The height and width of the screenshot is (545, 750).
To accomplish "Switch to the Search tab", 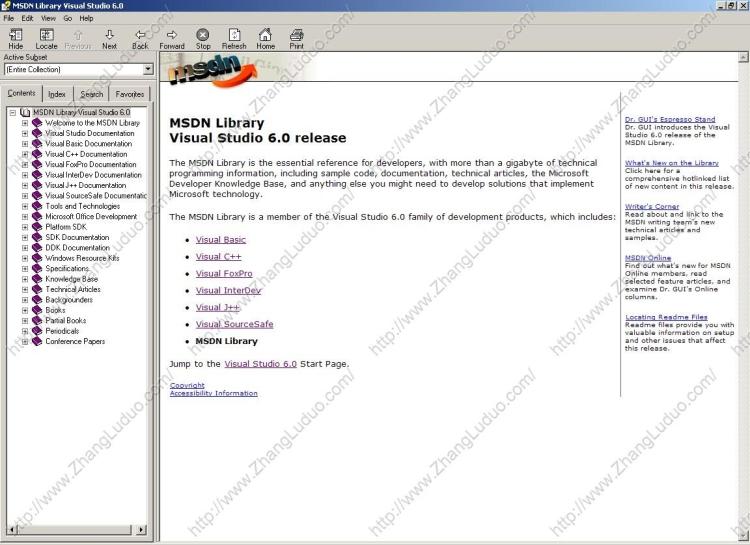I will point(91,94).
